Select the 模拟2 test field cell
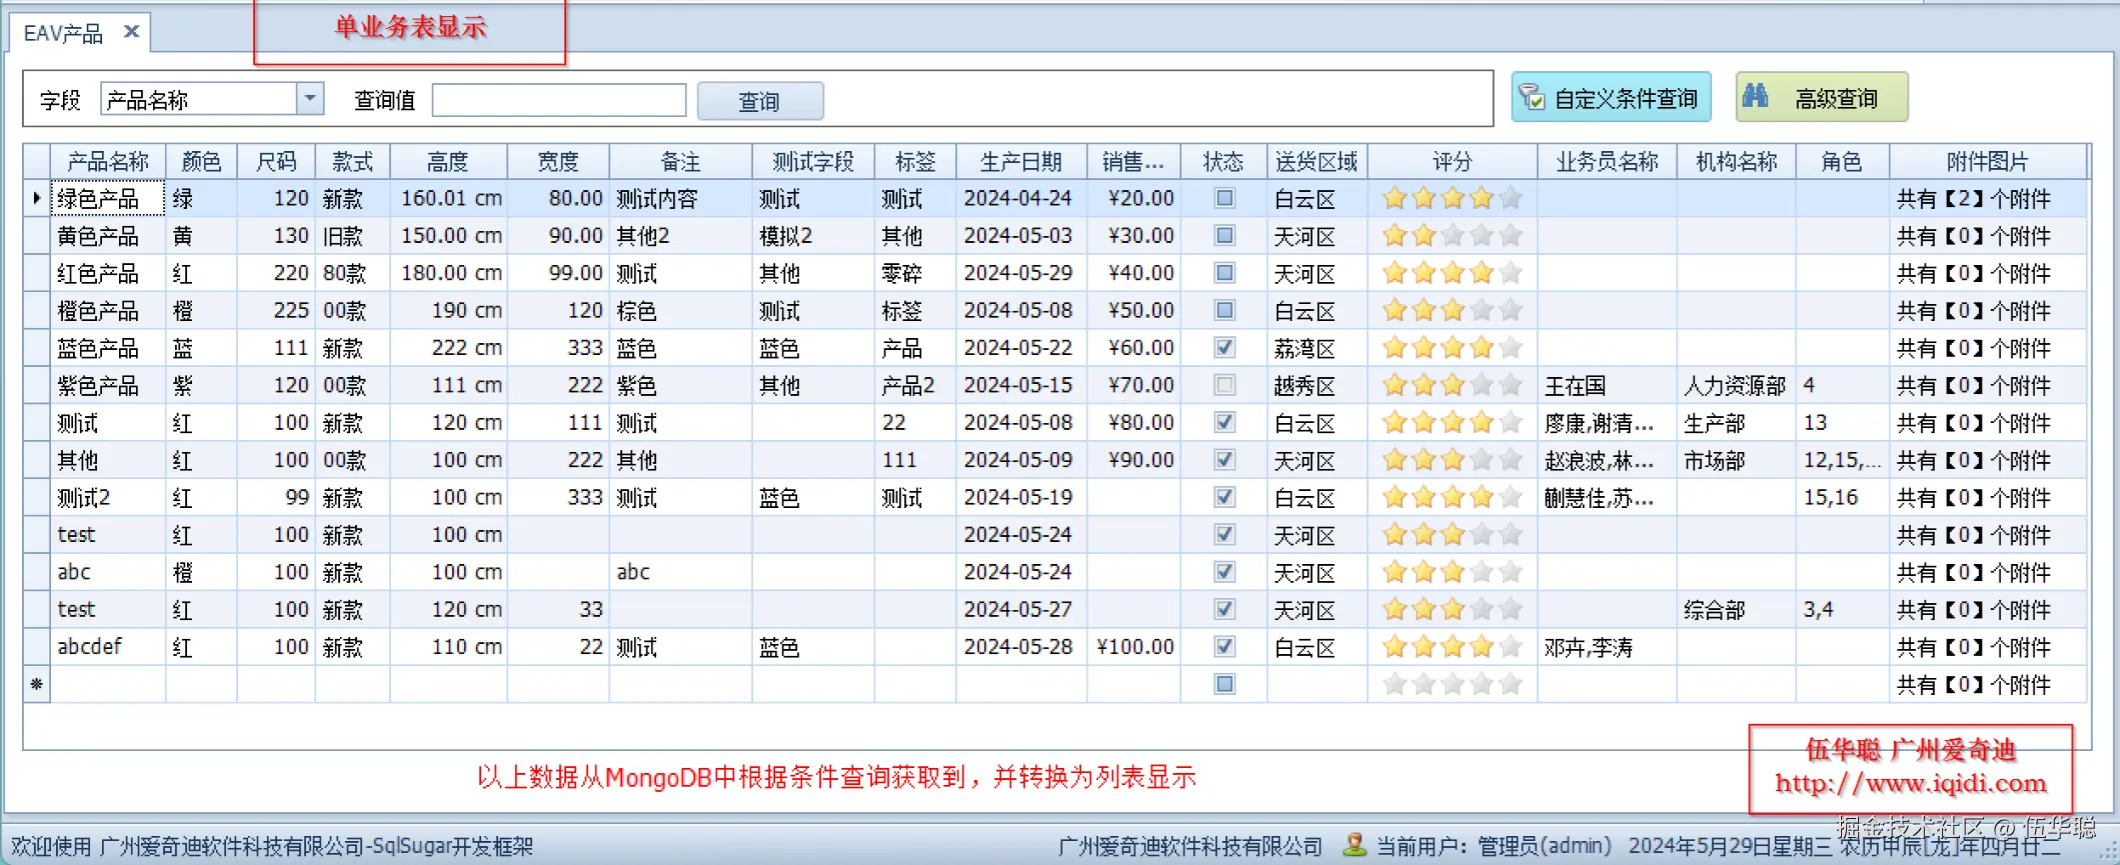The height and width of the screenshot is (865, 2120). tap(813, 236)
